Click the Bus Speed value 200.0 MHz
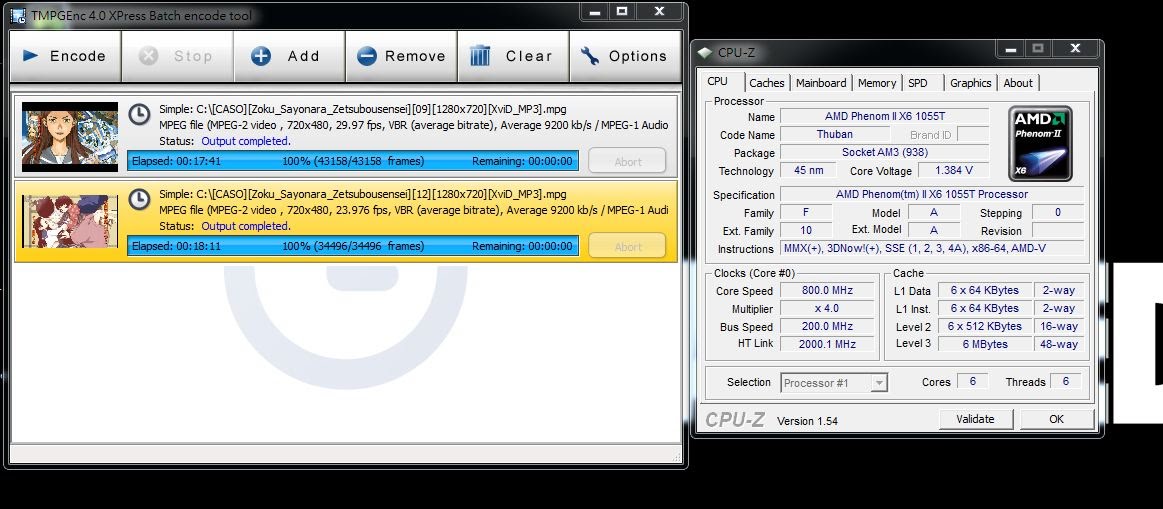 pyautogui.click(x=828, y=326)
